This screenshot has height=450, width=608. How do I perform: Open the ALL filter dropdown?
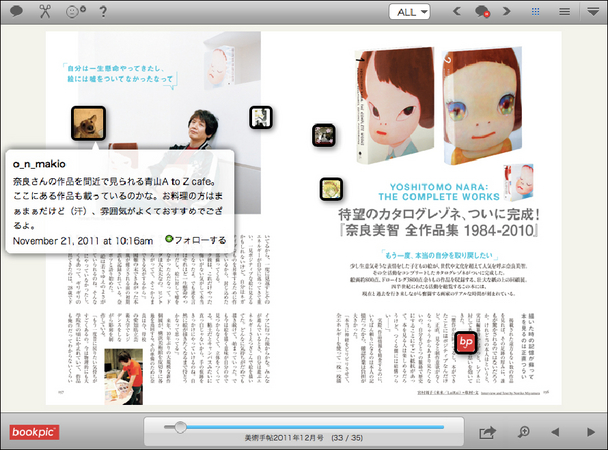tap(409, 12)
